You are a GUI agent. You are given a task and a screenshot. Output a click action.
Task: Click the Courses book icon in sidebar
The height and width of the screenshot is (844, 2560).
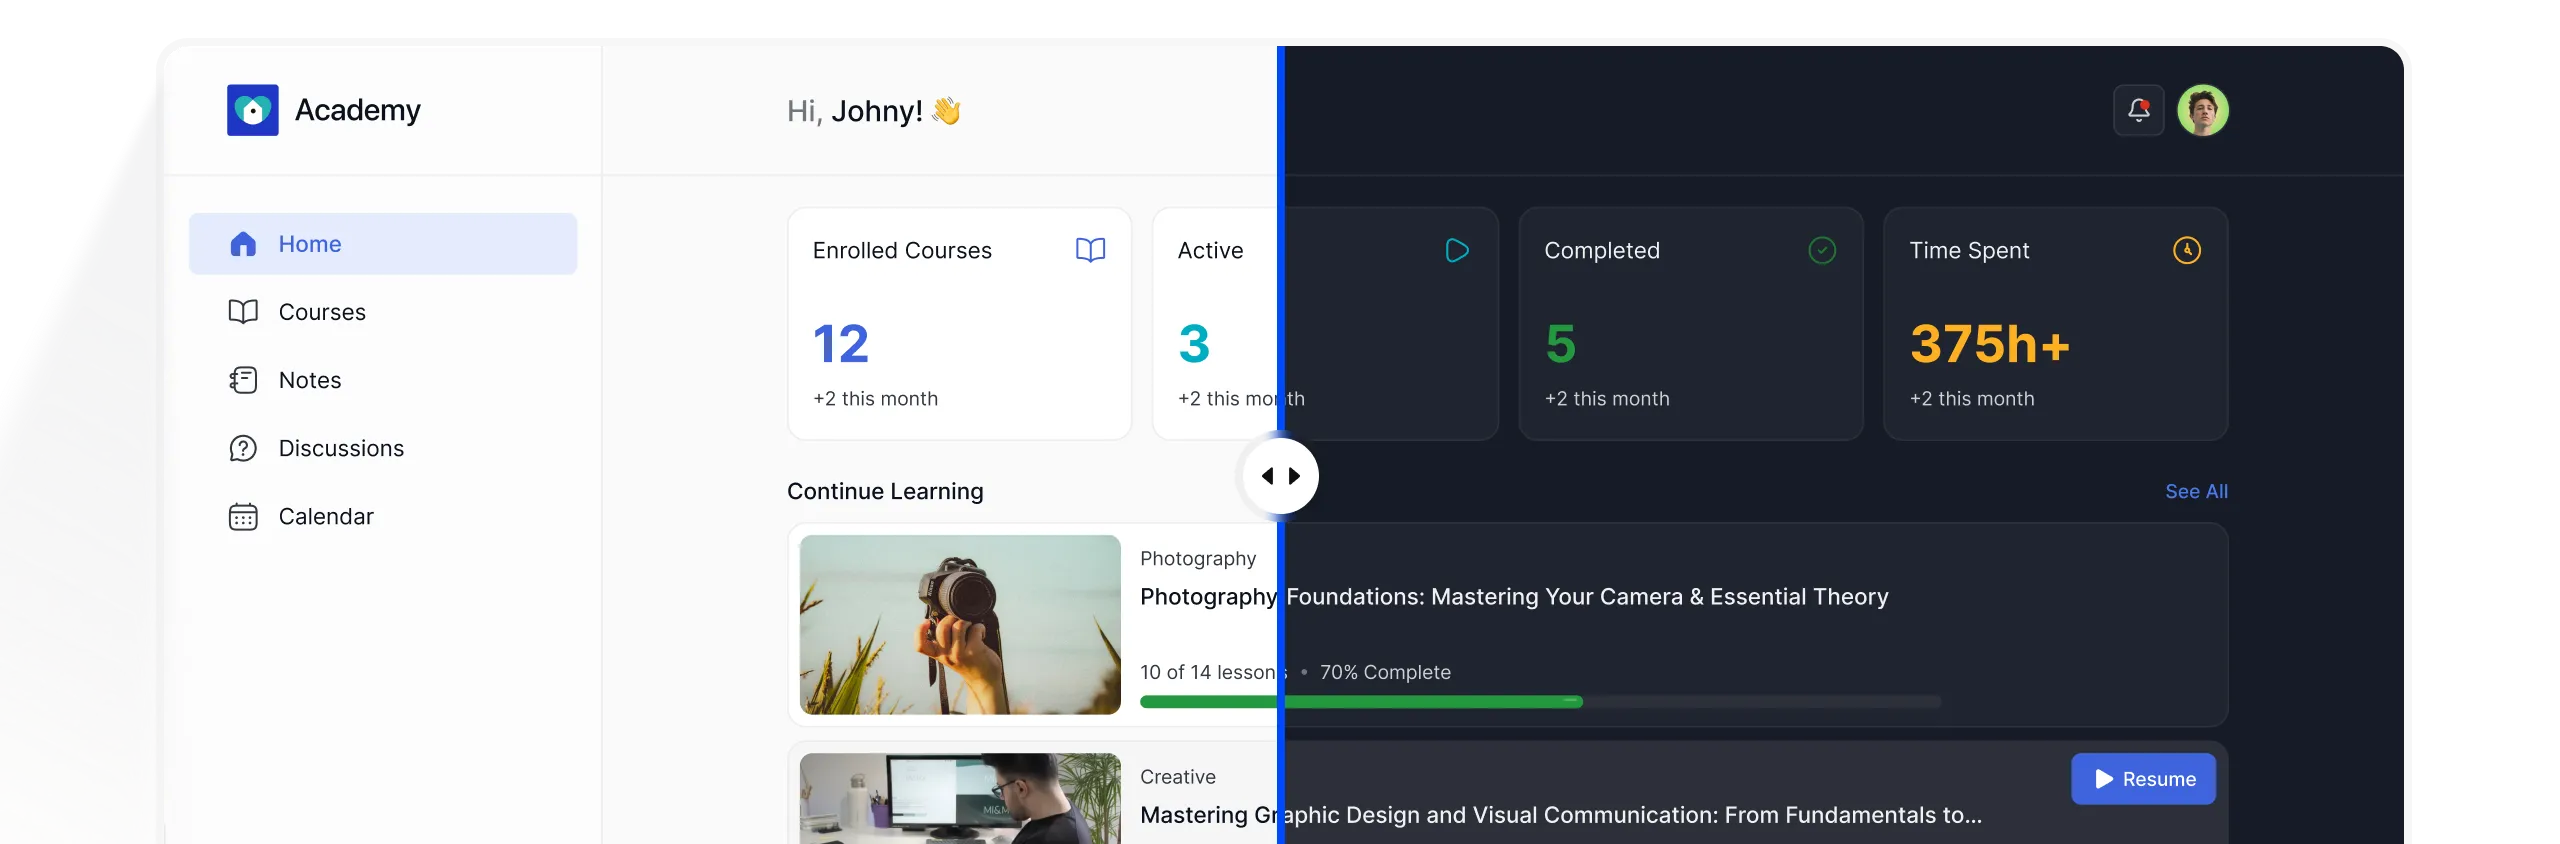(243, 312)
